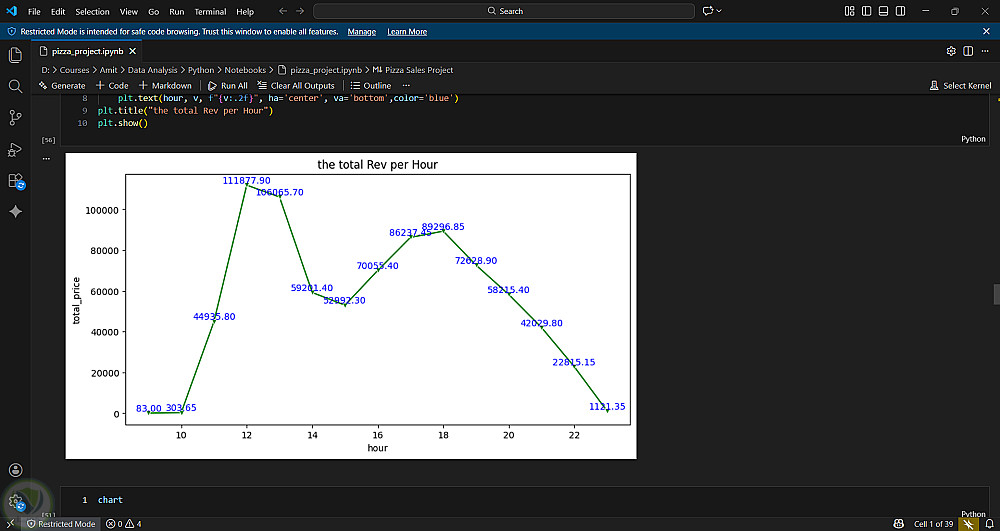This screenshot has height=531, width=1000.
Task: Open the Terminal menu
Action: (x=210, y=11)
